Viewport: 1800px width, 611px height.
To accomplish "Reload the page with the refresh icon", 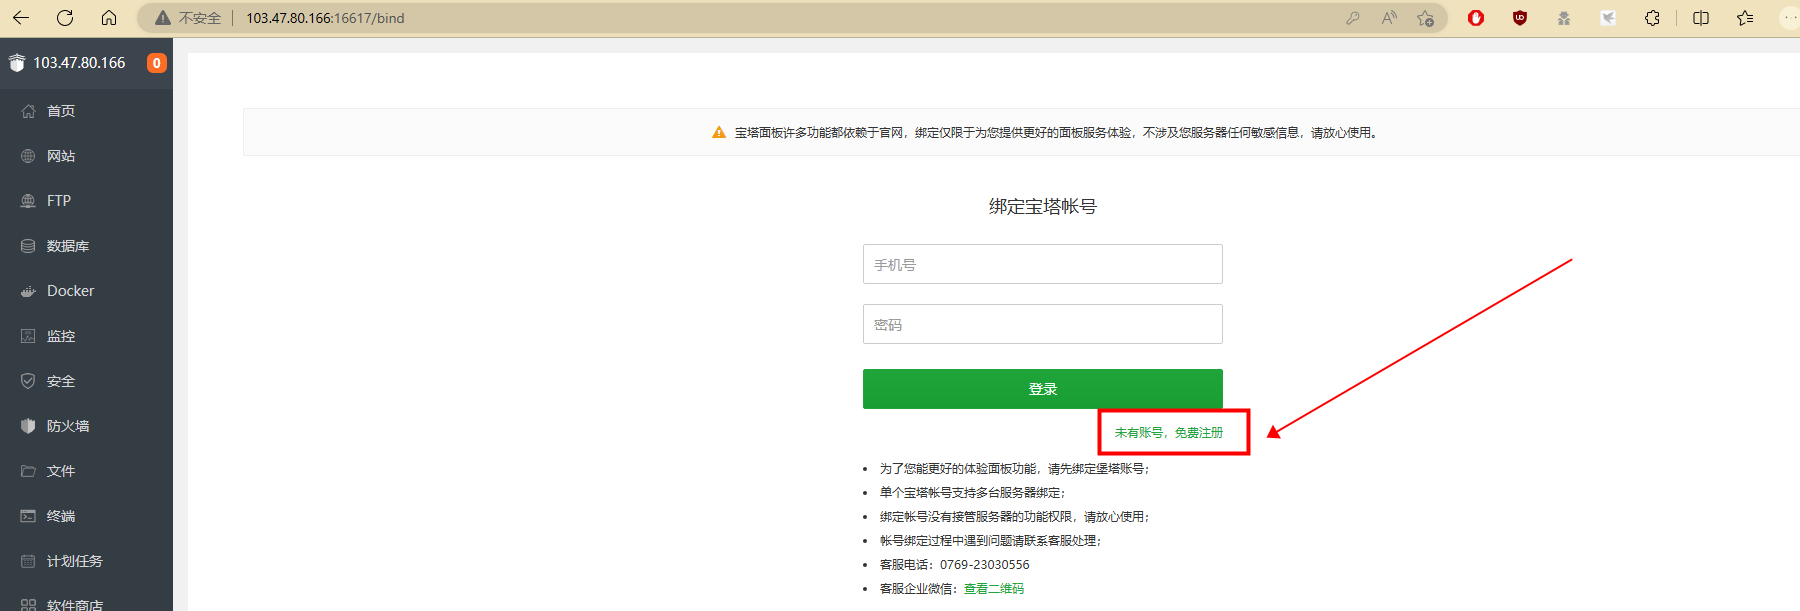I will [x=65, y=18].
